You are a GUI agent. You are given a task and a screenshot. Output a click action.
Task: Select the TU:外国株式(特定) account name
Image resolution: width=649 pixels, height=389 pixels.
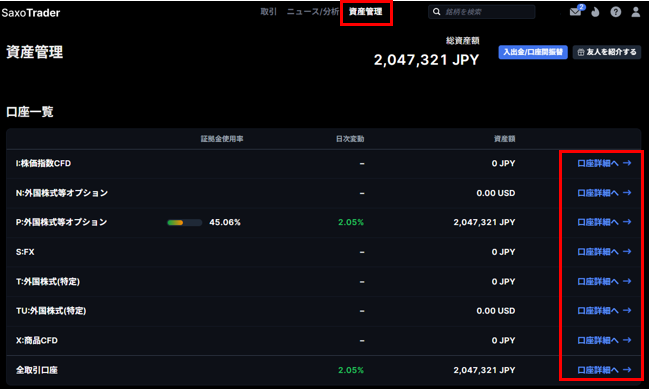pos(51,311)
